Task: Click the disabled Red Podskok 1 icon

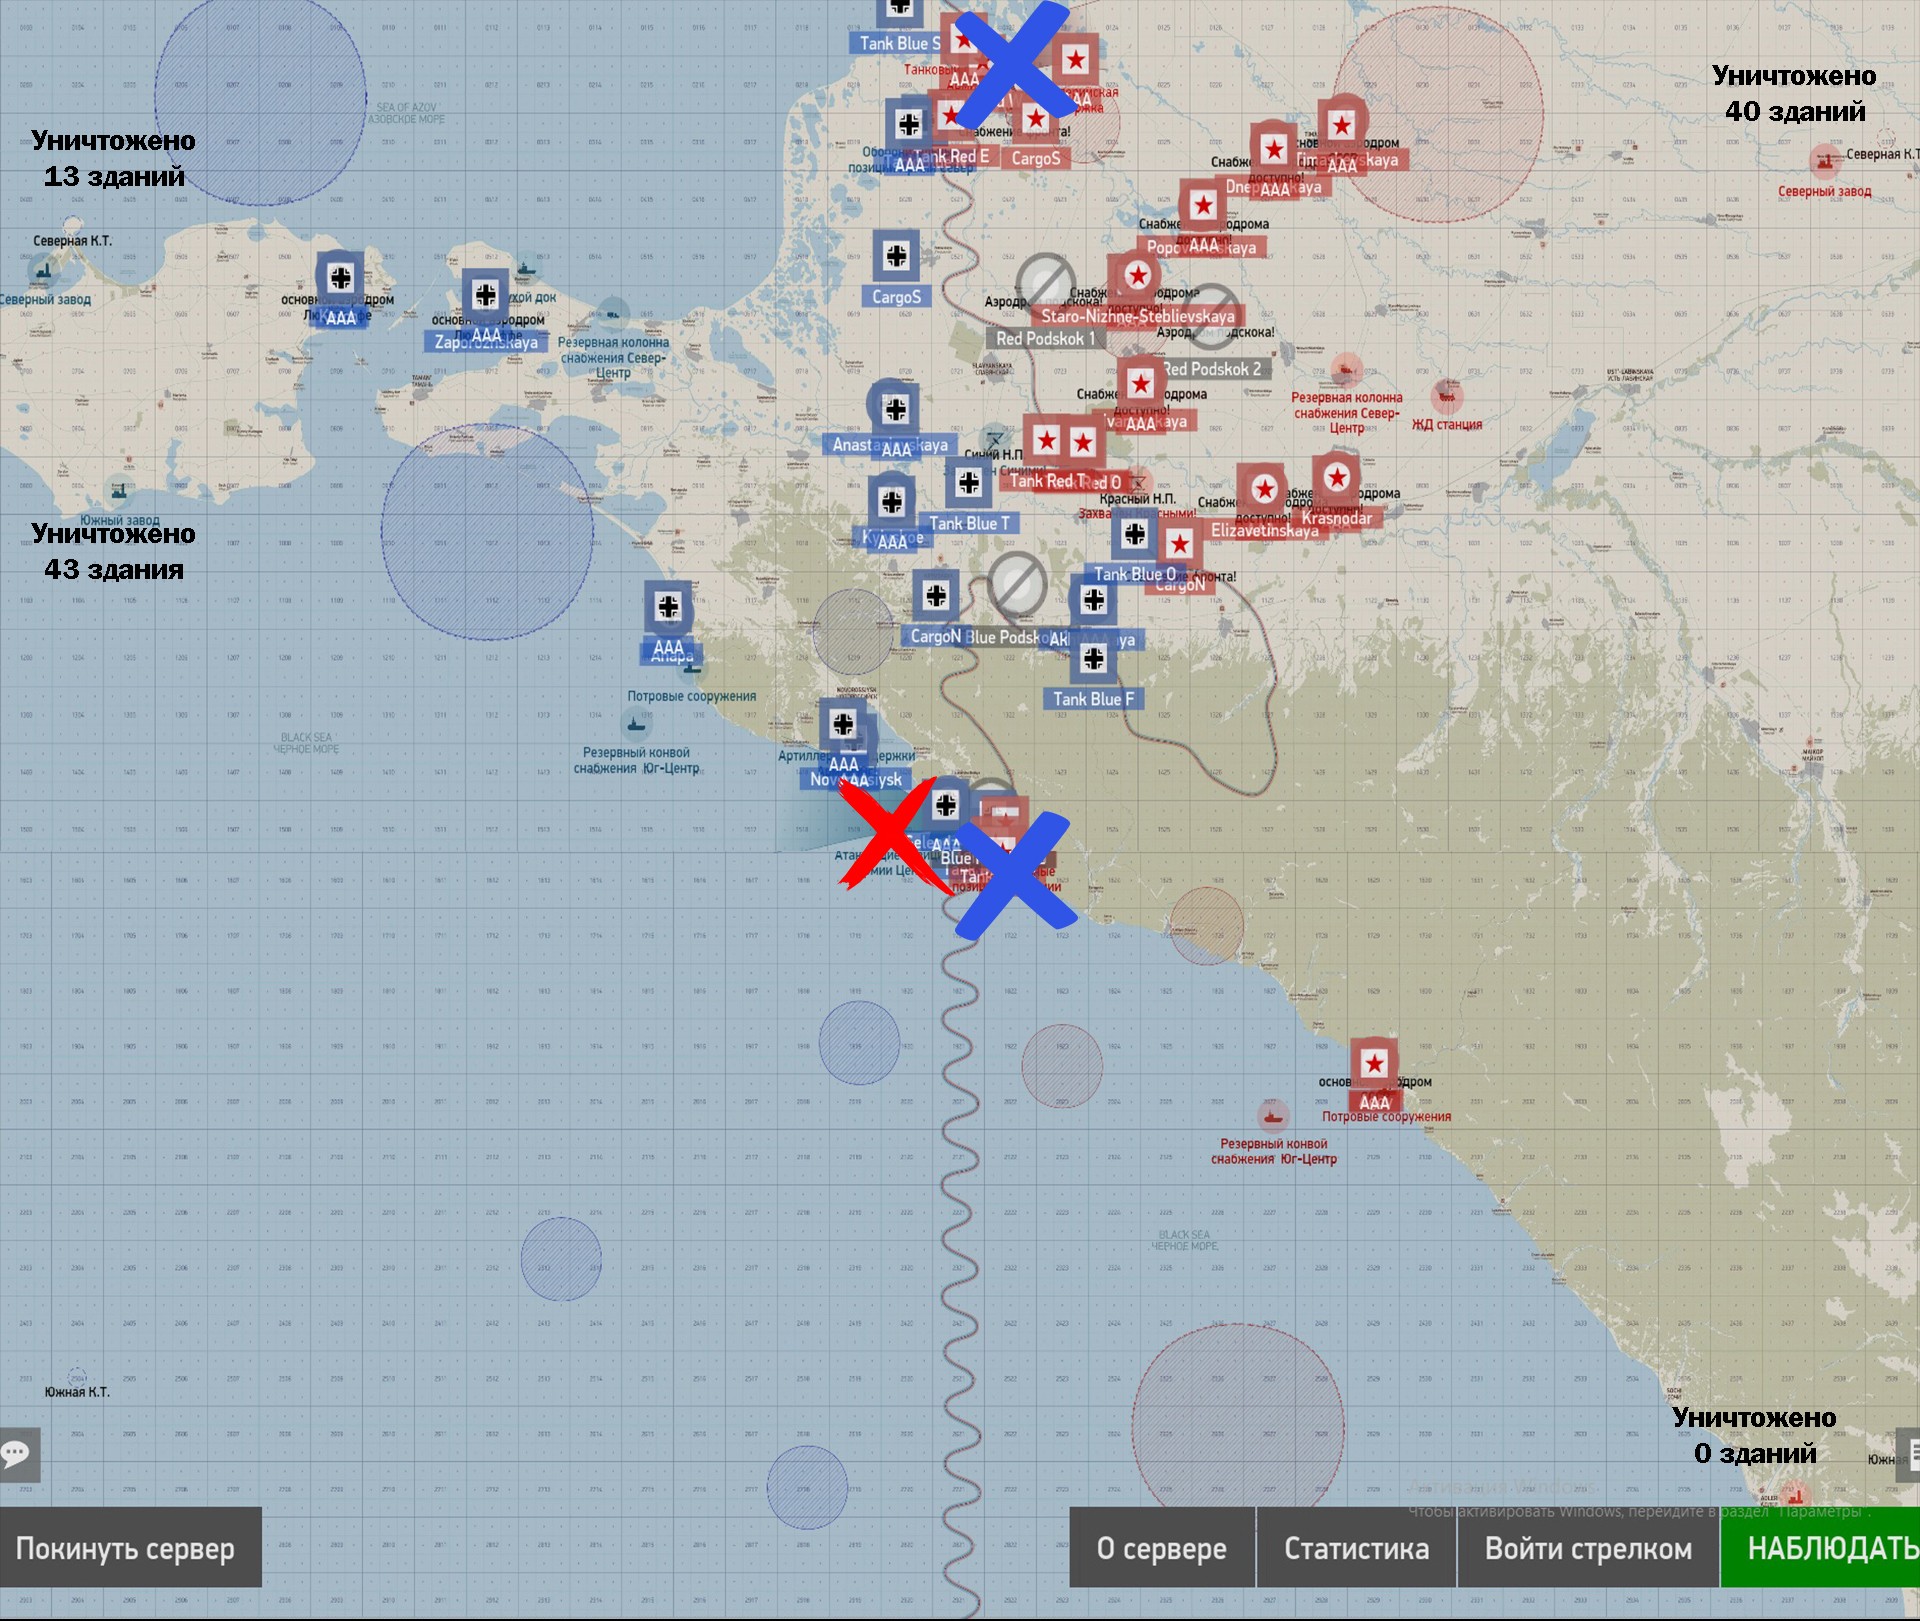Action: pos(1044,282)
